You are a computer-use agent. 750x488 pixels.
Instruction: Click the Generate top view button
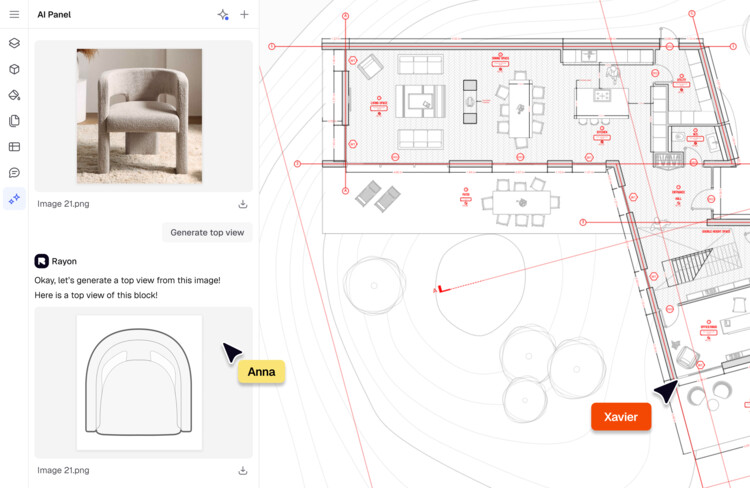coord(207,232)
